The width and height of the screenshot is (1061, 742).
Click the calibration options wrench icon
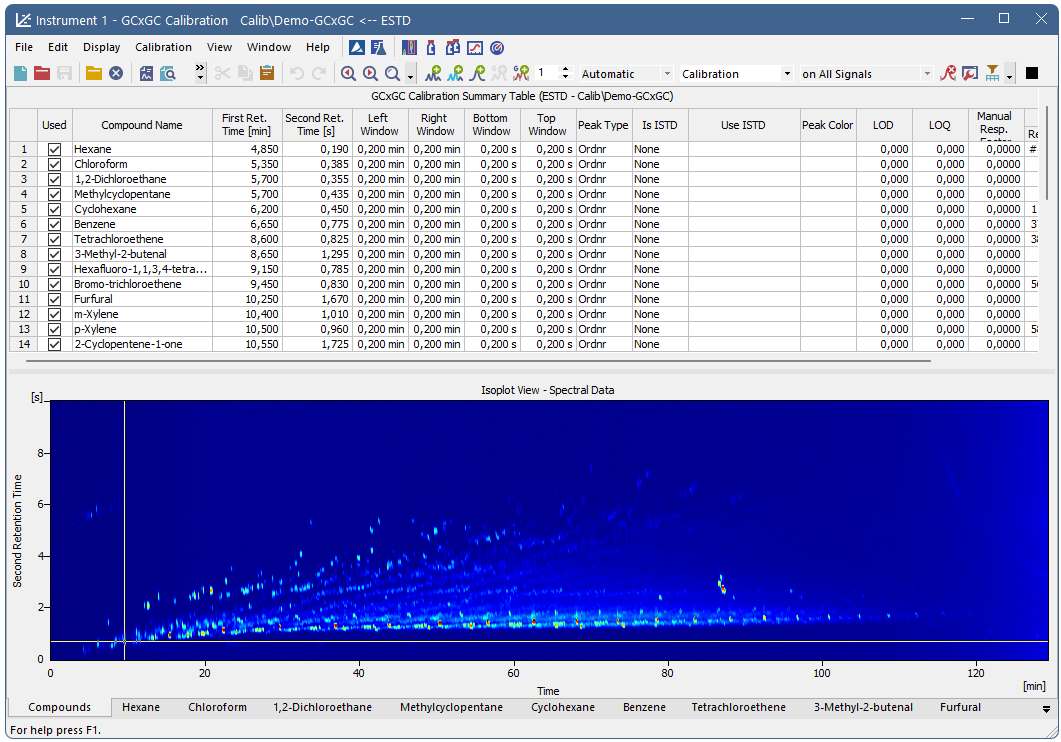point(970,73)
